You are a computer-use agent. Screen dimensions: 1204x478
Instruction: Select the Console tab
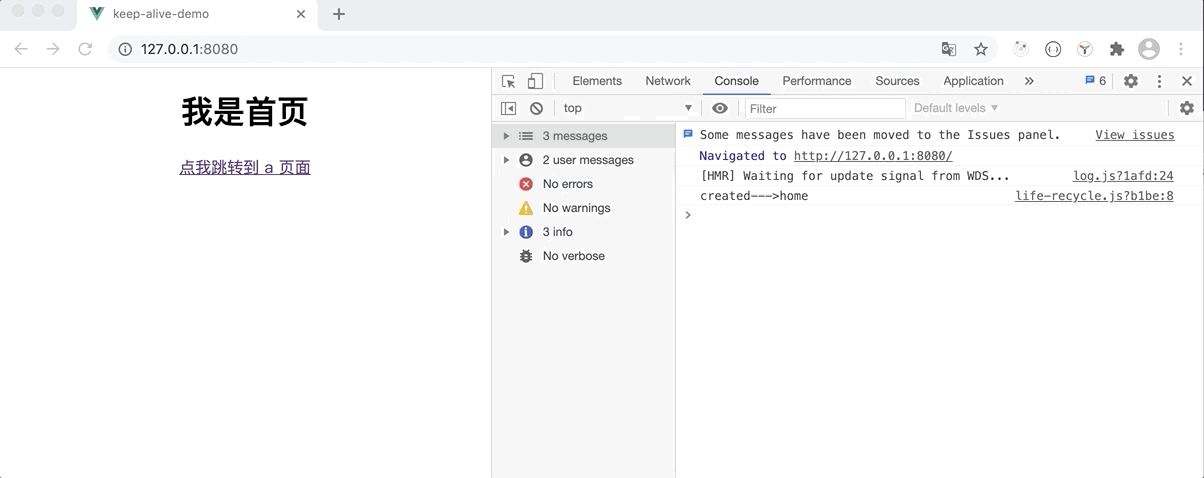pos(737,81)
